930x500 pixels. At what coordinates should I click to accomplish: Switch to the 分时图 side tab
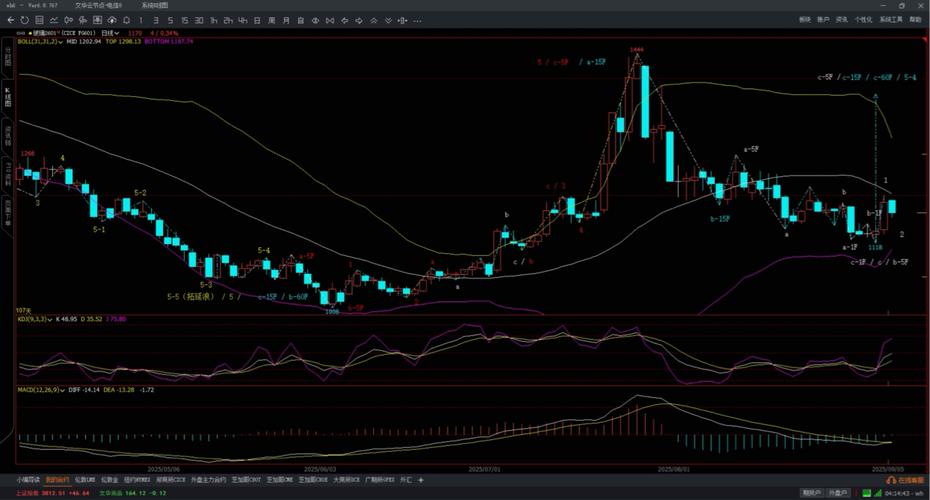(8, 55)
